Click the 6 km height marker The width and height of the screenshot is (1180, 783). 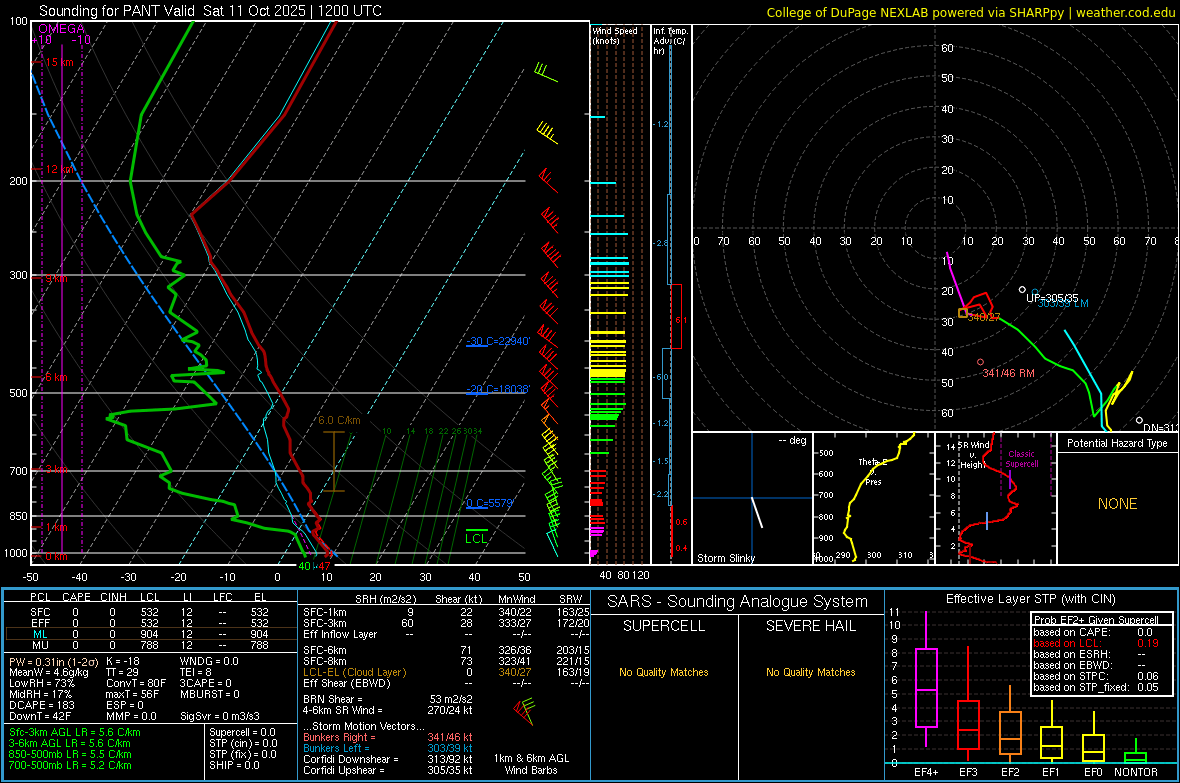(56, 376)
